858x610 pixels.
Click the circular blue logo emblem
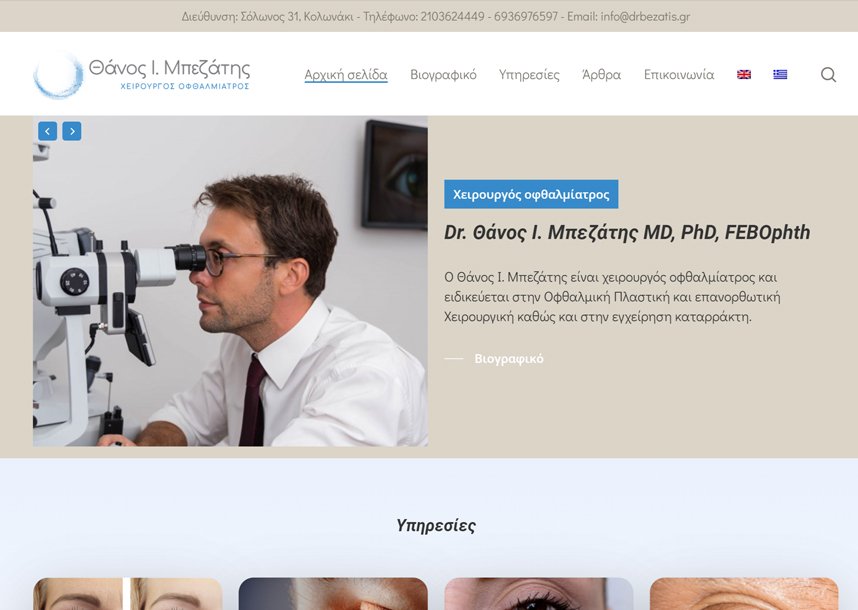click(58, 75)
